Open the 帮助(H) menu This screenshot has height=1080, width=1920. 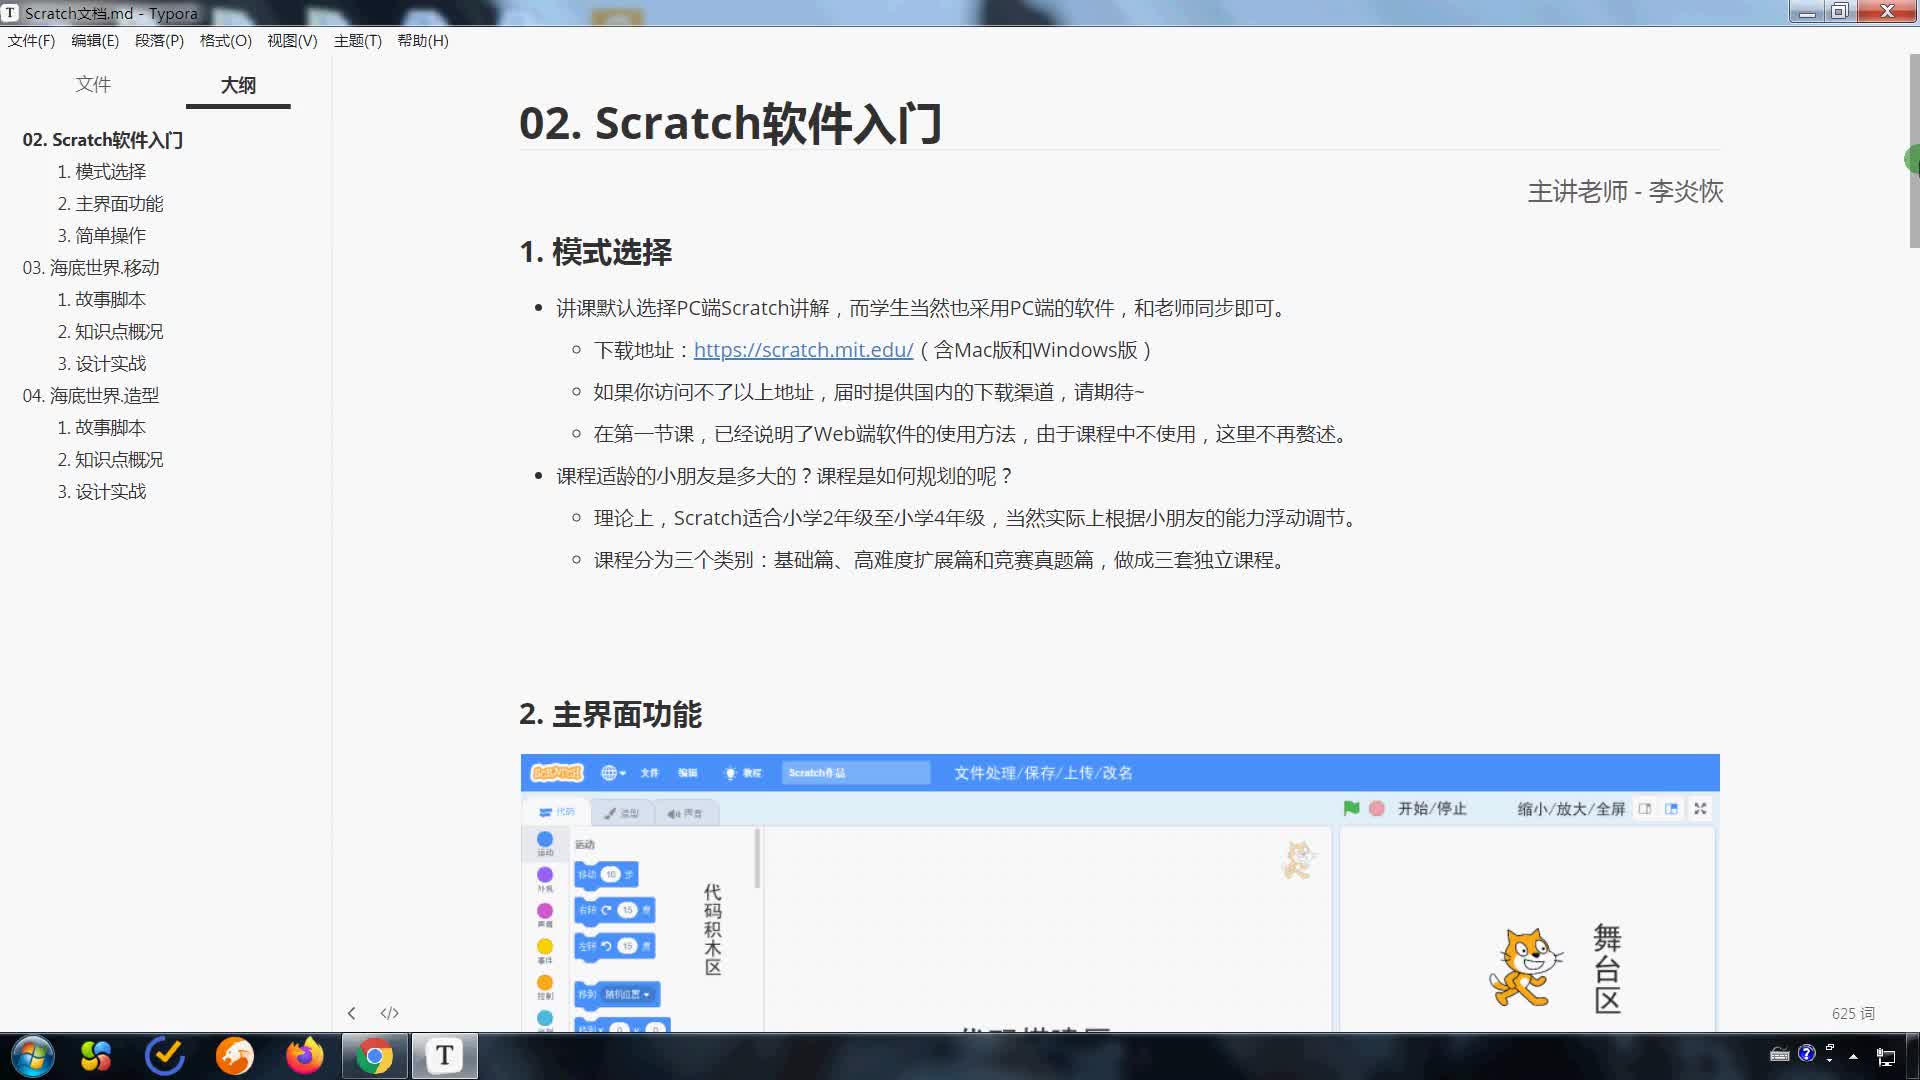pos(422,41)
